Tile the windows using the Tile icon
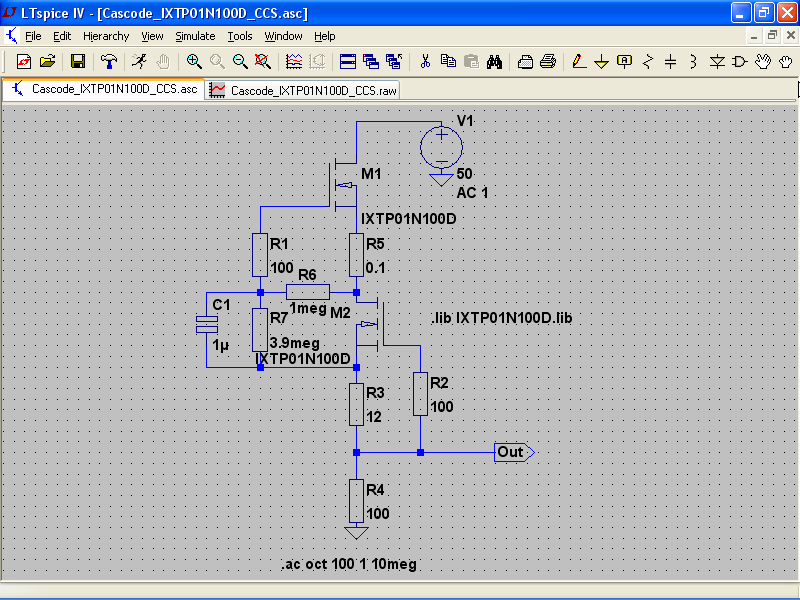 point(347,62)
